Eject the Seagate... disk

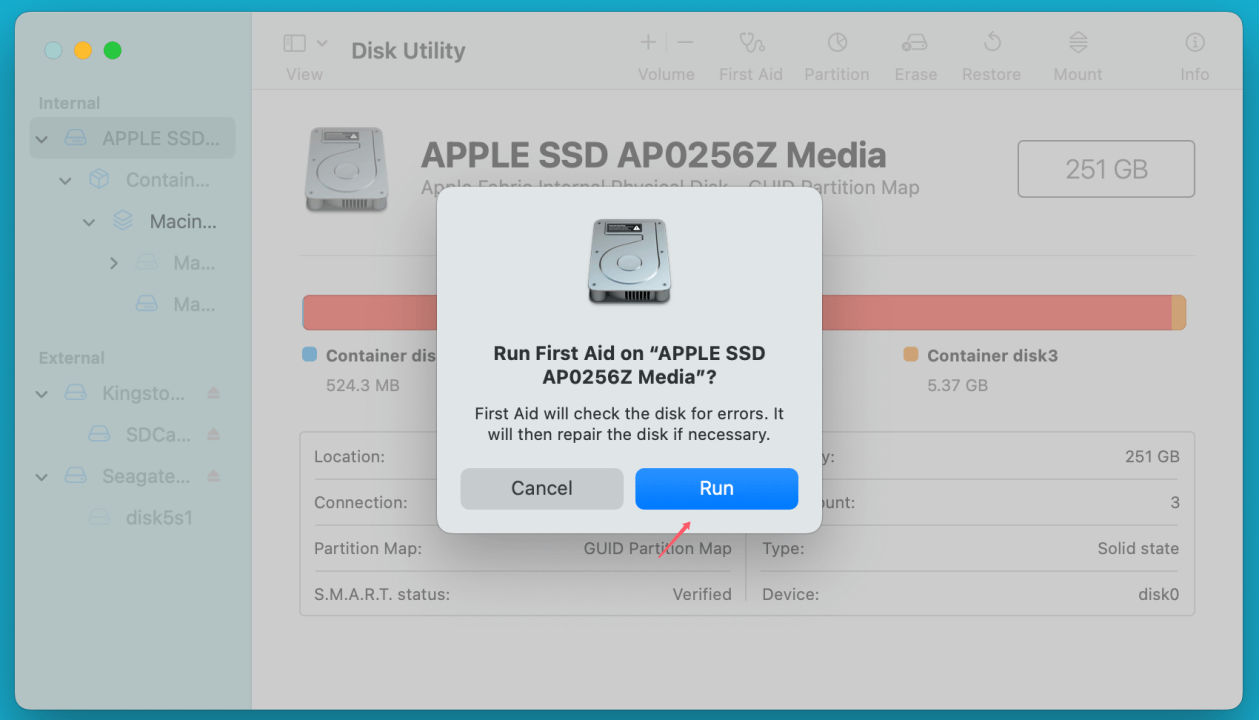213,476
